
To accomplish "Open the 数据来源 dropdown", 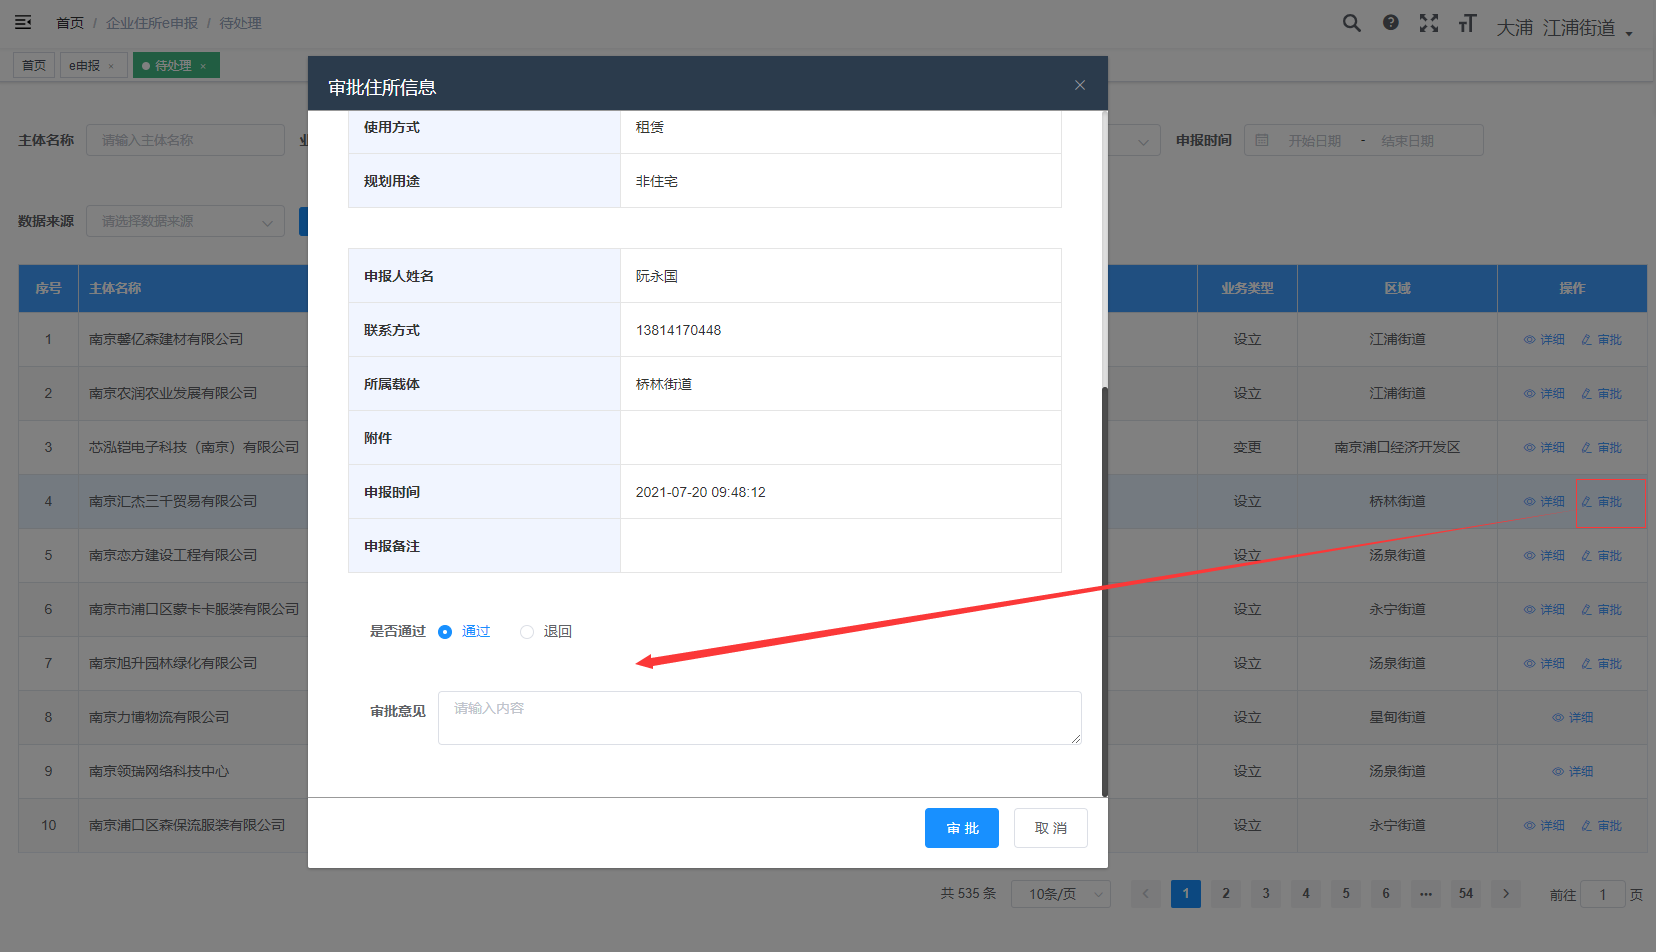I will (x=185, y=221).
